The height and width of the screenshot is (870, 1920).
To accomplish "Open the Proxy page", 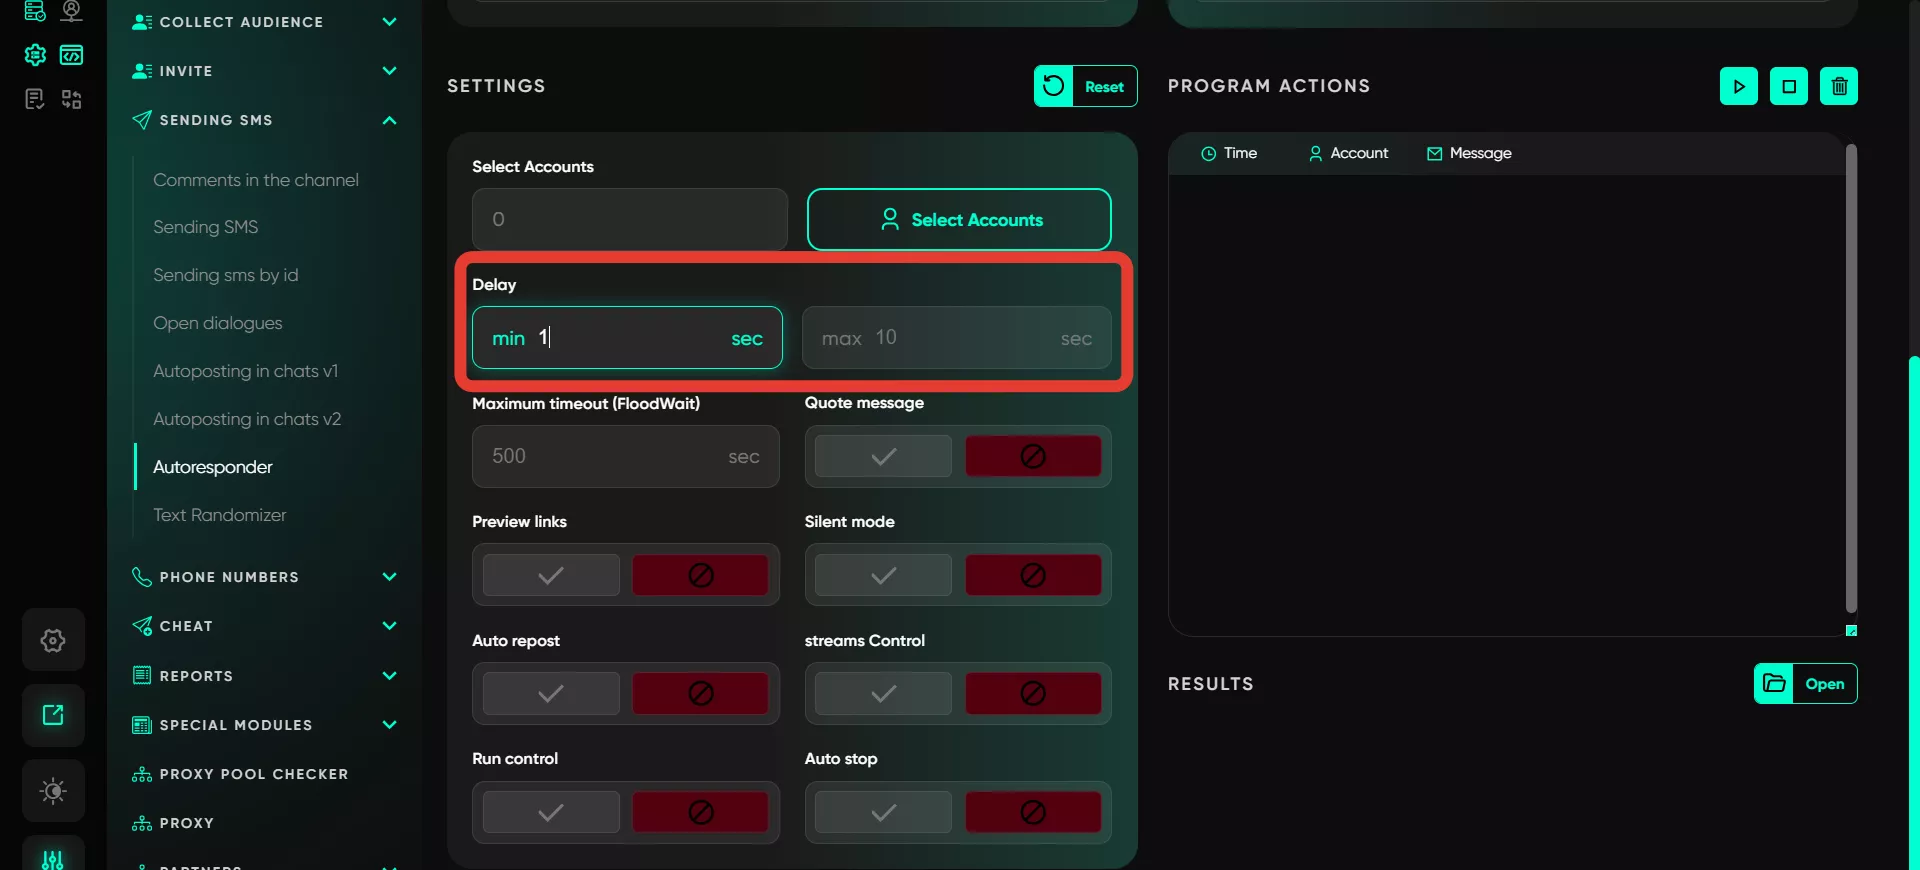I will [187, 823].
